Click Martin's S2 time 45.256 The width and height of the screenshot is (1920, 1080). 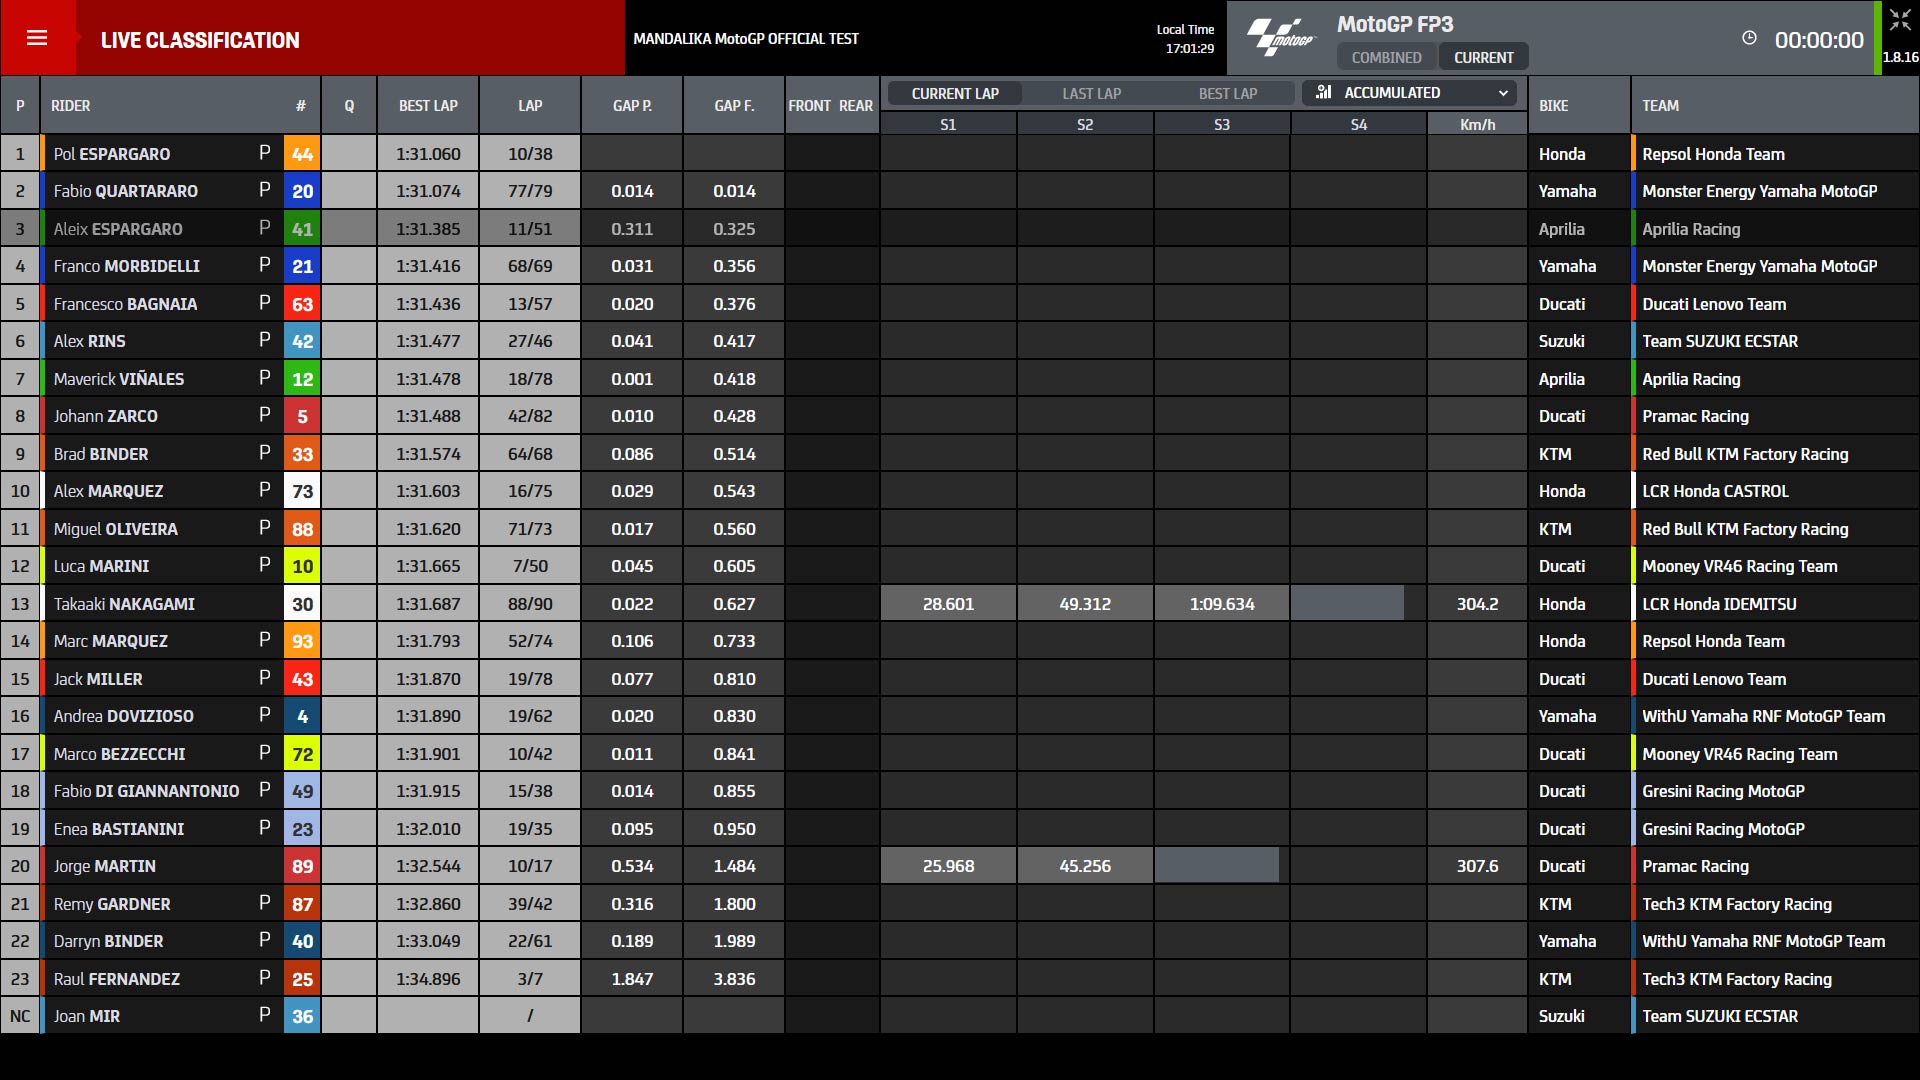coord(1085,866)
